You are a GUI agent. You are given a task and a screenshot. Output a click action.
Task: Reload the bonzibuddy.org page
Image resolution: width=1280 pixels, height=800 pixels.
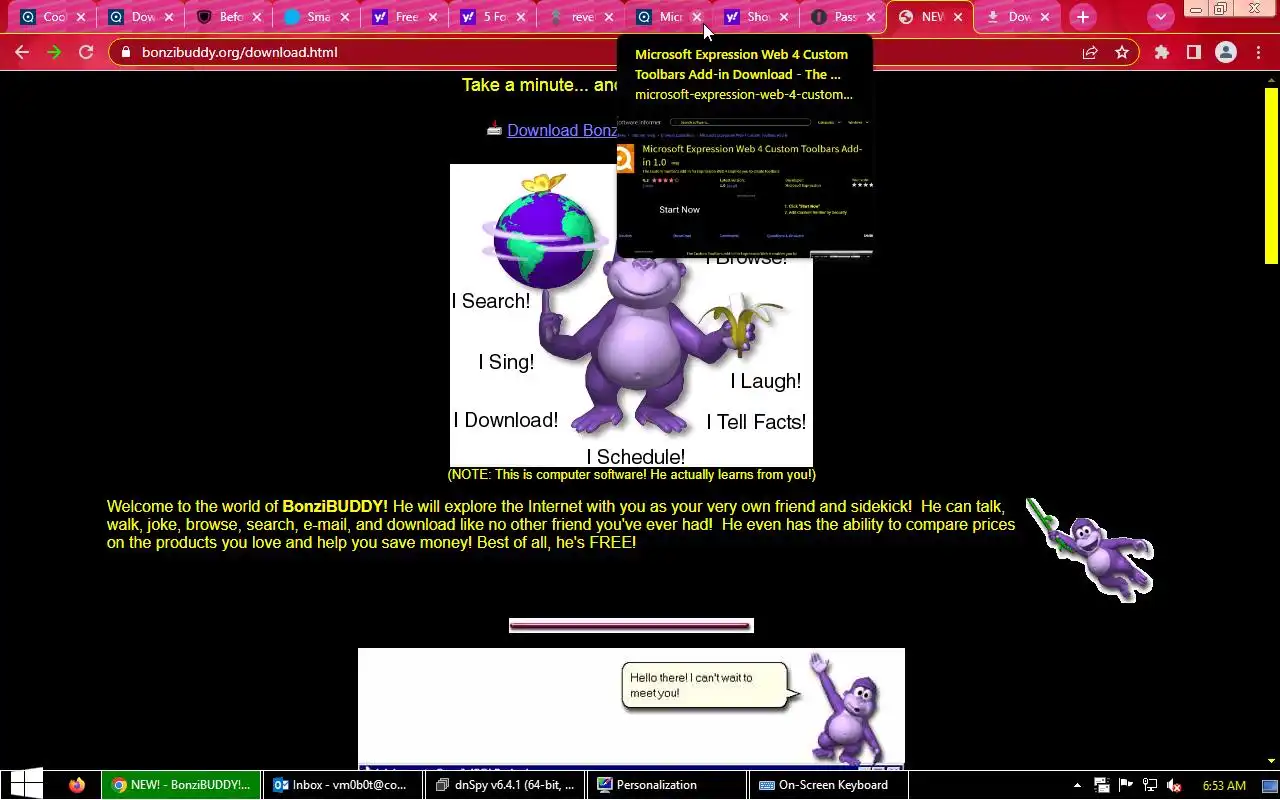click(86, 52)
